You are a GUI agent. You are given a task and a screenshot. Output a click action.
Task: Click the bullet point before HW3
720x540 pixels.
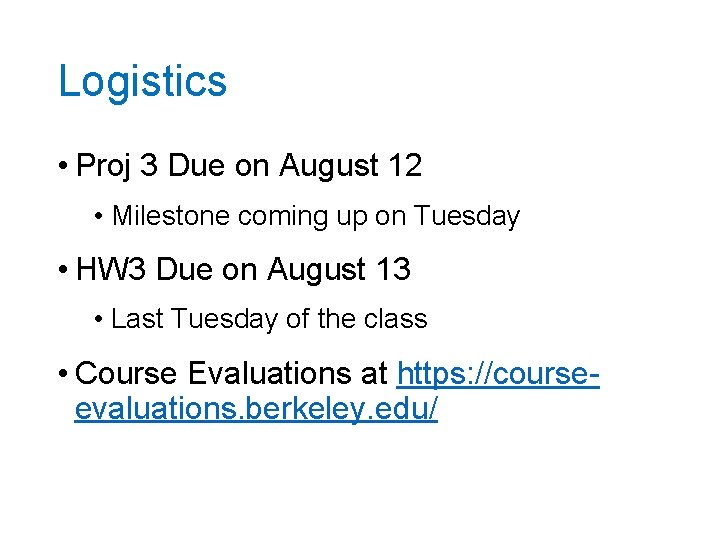click(63, 270)
